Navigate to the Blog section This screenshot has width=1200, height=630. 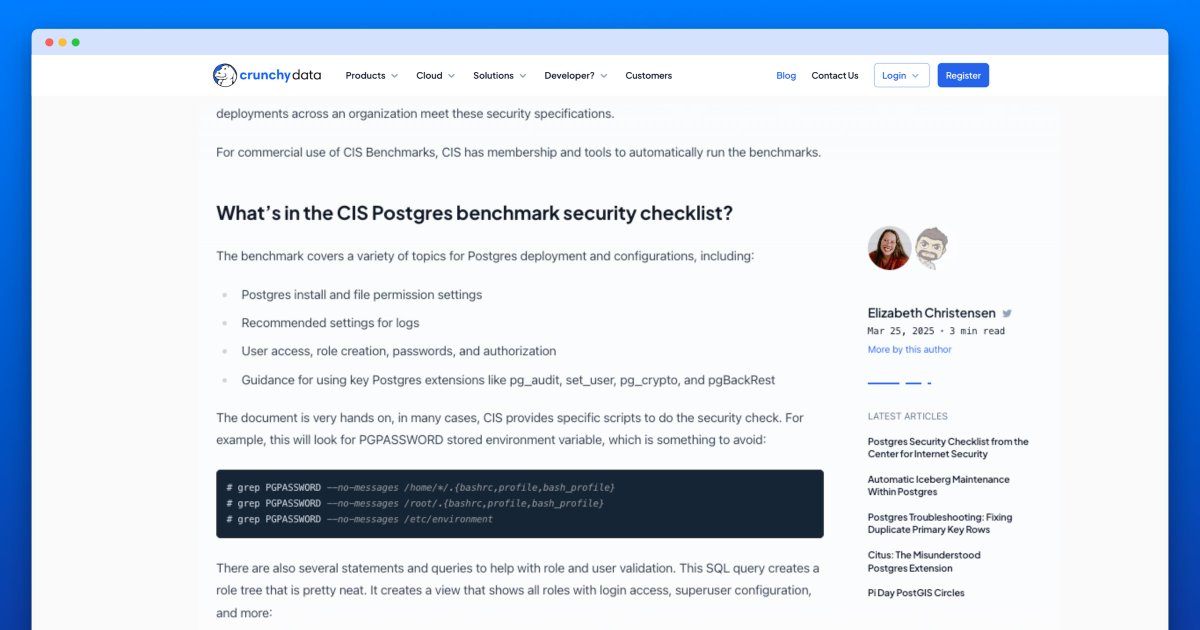point(786,75)
